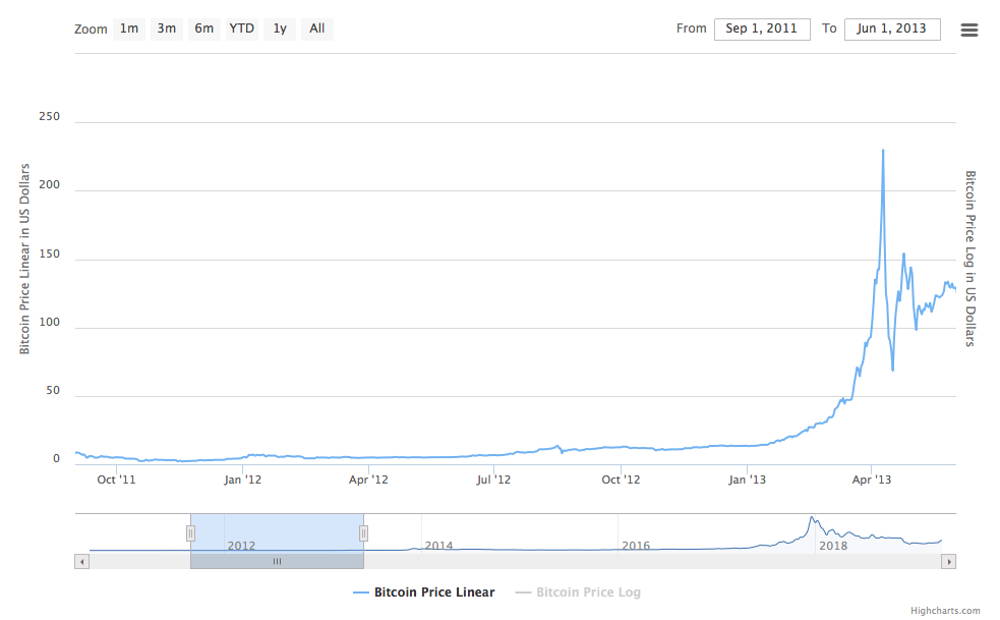Click the To date field Jun 1, 2013

coord(892,29)
